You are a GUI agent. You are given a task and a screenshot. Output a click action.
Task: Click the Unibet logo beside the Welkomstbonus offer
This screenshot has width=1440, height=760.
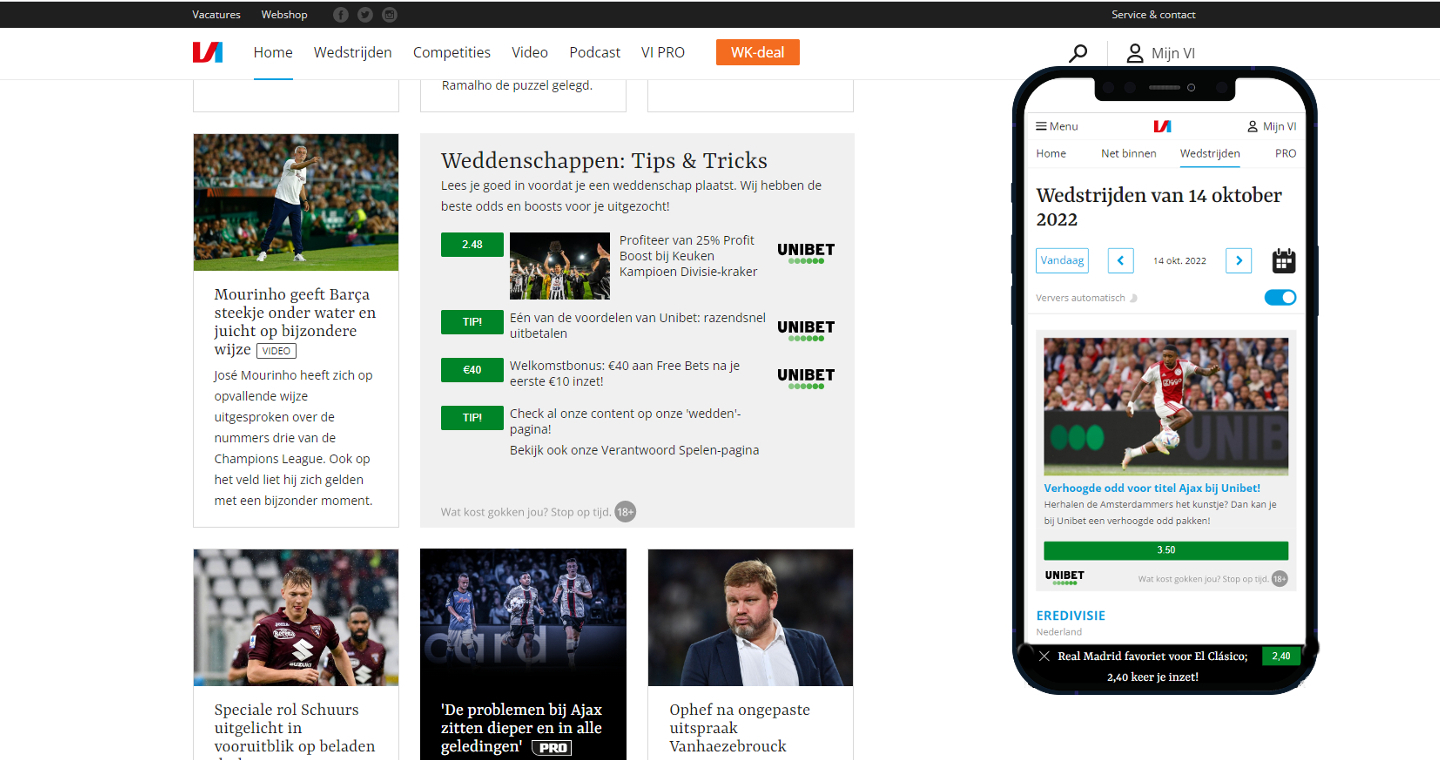(806, 379)
